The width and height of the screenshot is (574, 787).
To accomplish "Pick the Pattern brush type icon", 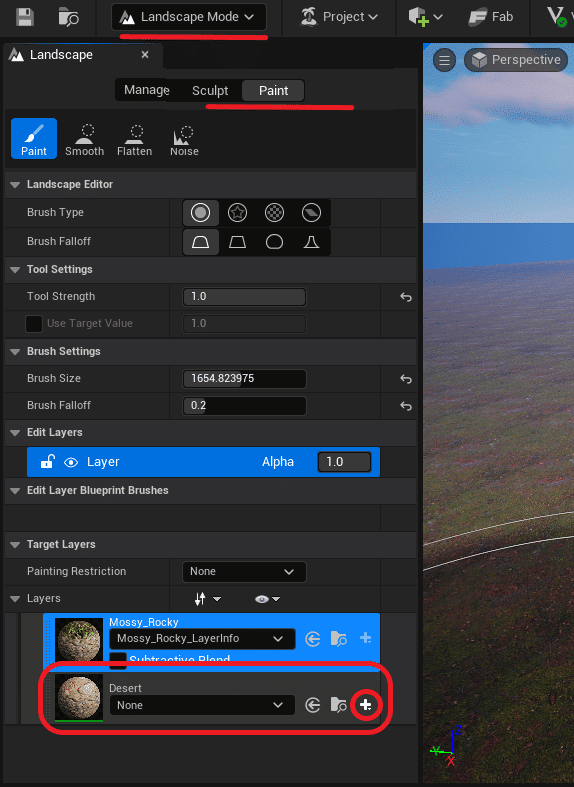I will point(274,213).
